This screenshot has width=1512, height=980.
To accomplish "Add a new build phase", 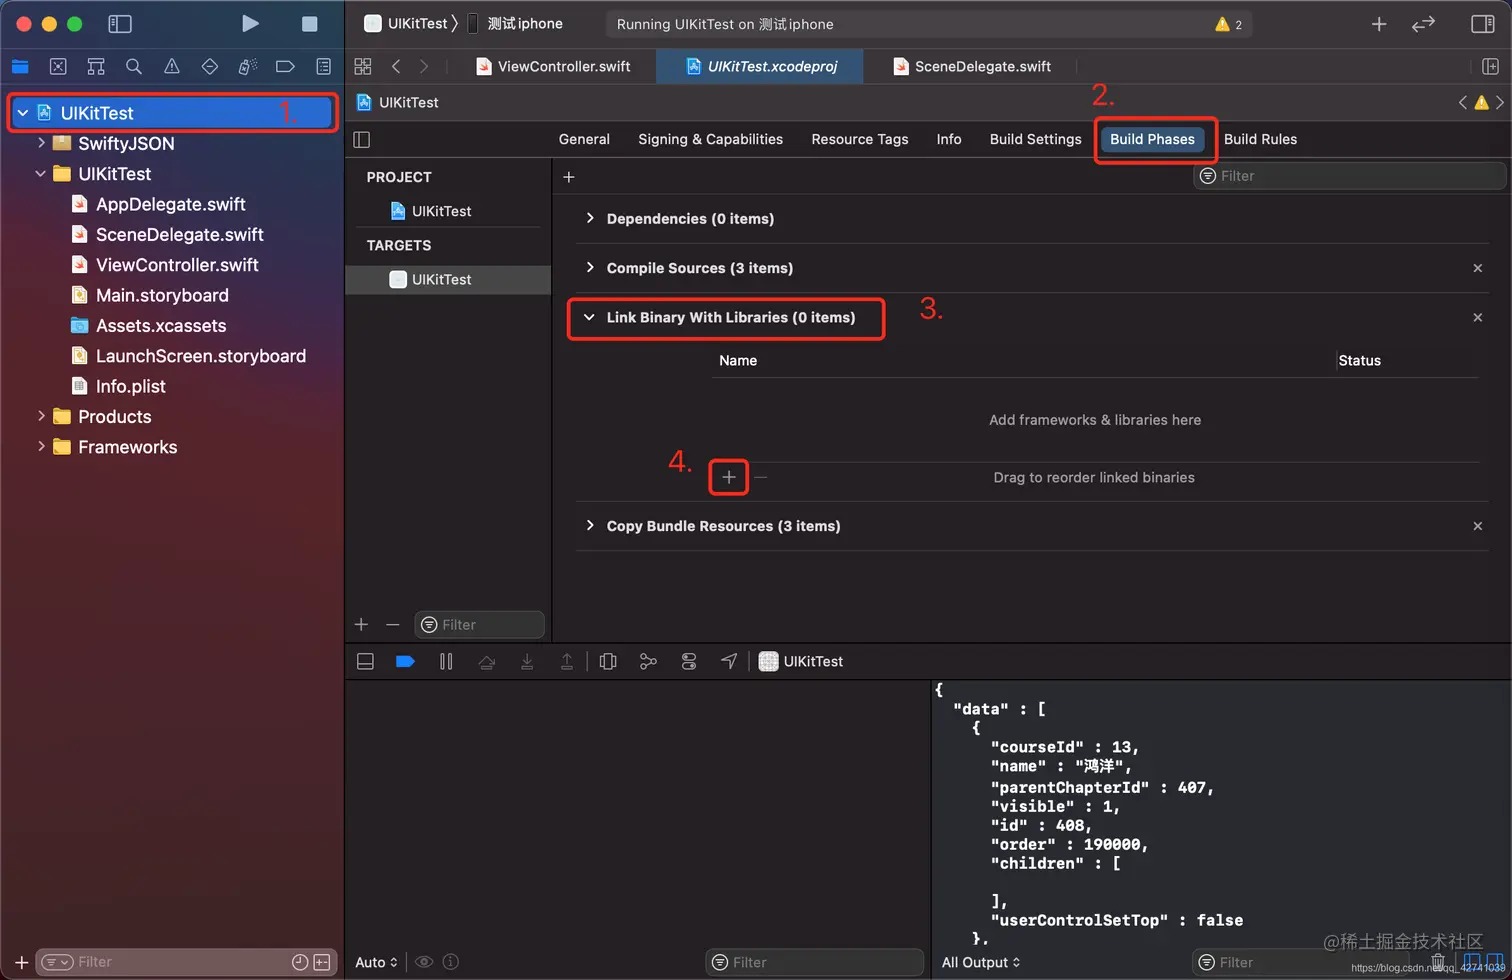I will [x=569, y=177].
